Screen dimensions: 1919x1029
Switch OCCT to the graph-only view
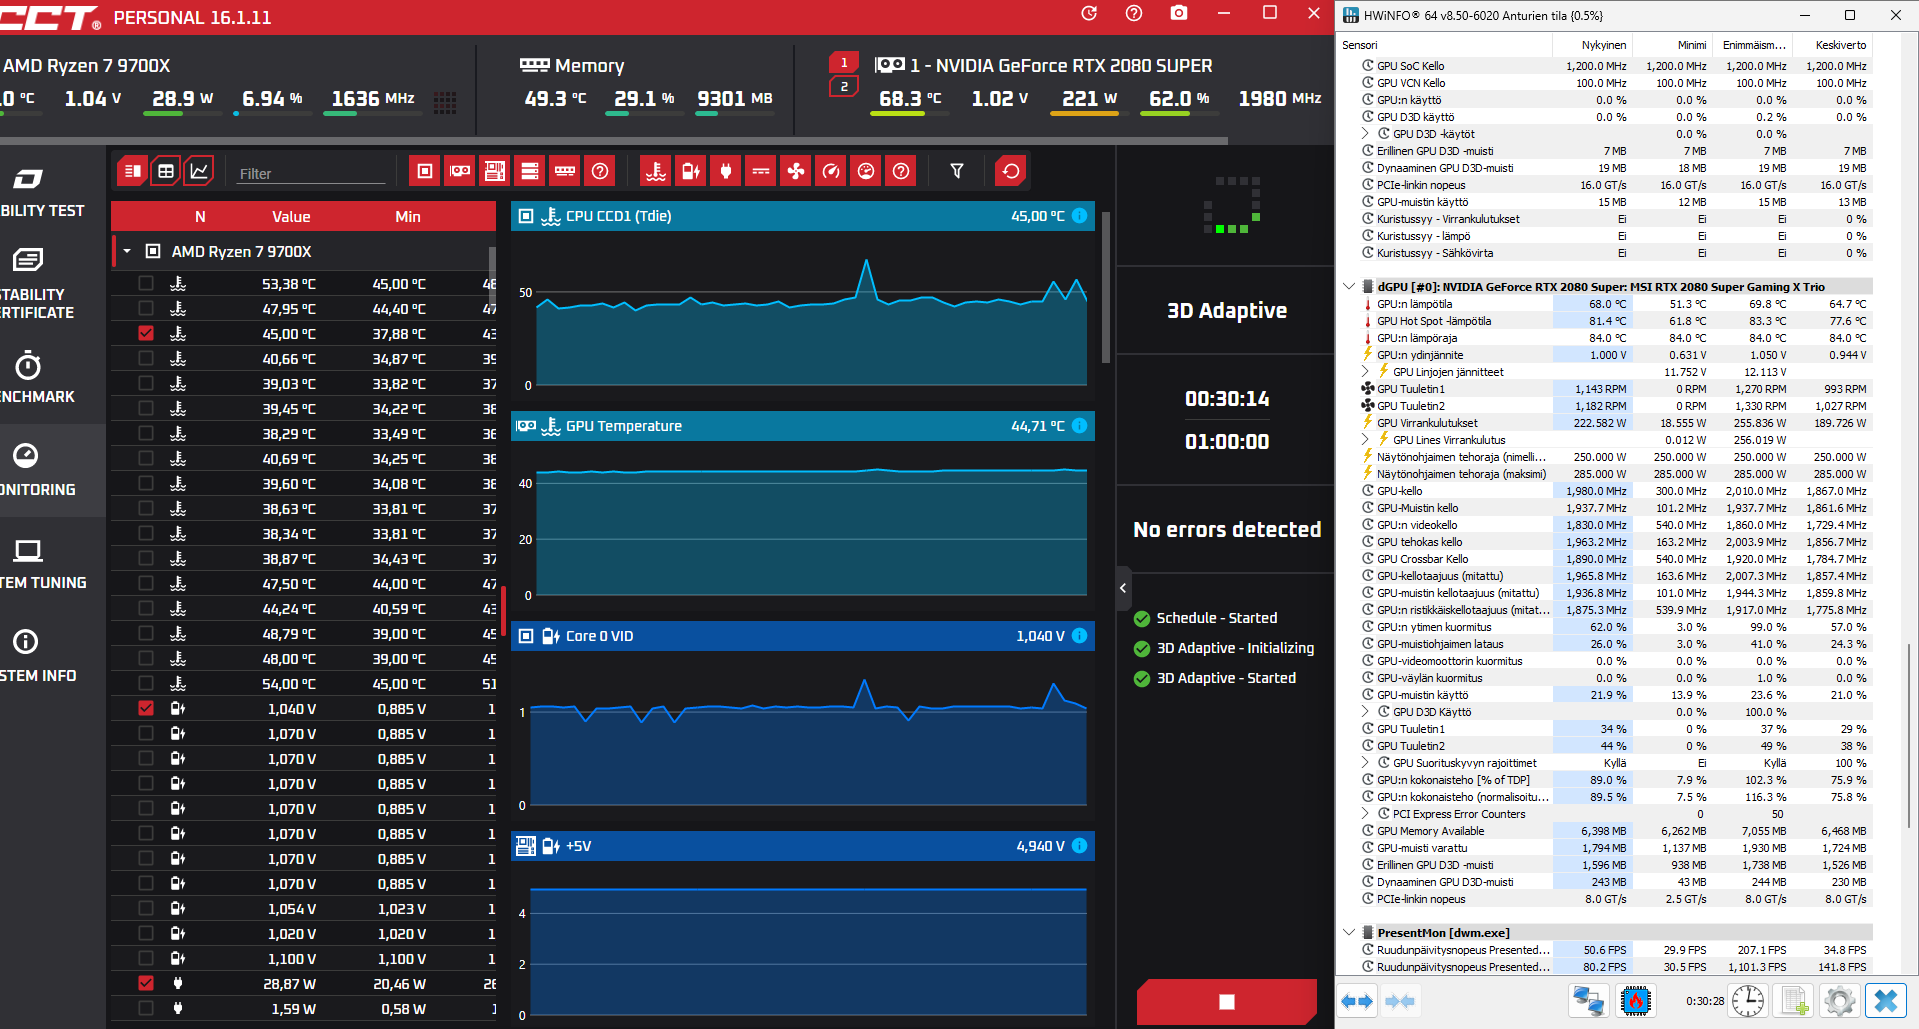click(x=199, y=171)
